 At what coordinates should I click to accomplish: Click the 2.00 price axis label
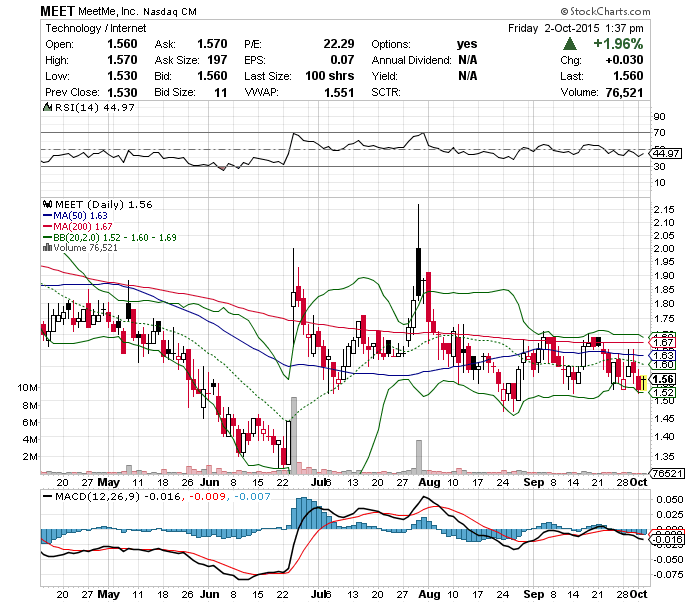click(664, 249)
